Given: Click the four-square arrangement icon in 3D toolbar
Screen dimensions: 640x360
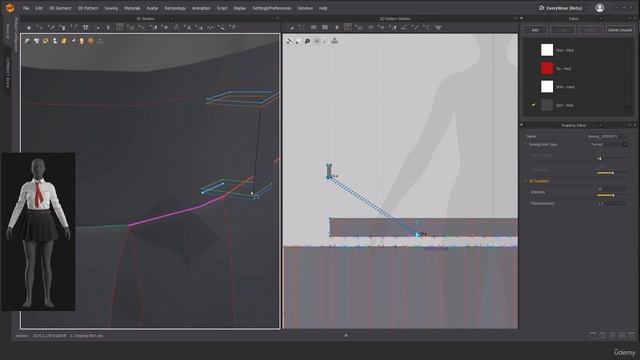Looking at the screenshot, I should click(86, 27).
